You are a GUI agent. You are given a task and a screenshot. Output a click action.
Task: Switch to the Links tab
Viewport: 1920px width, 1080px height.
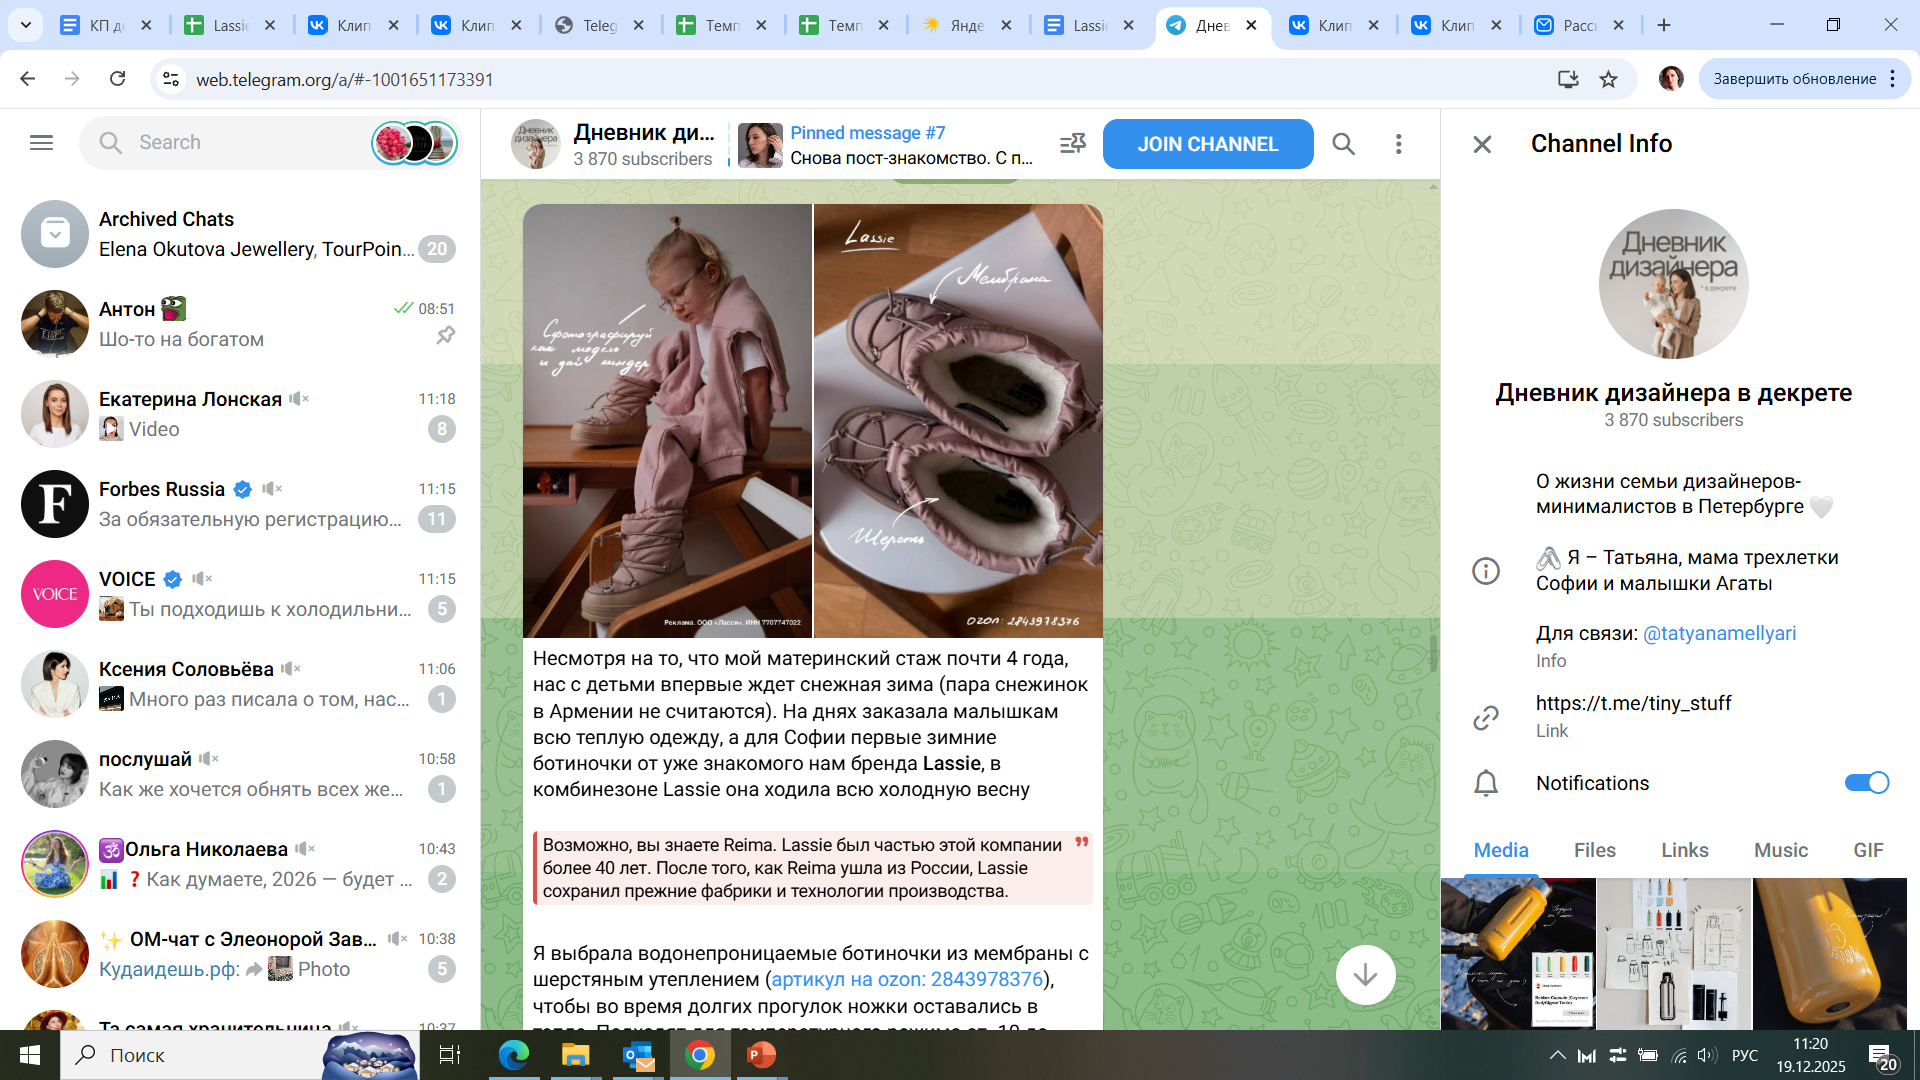[x=1684, y=850]
